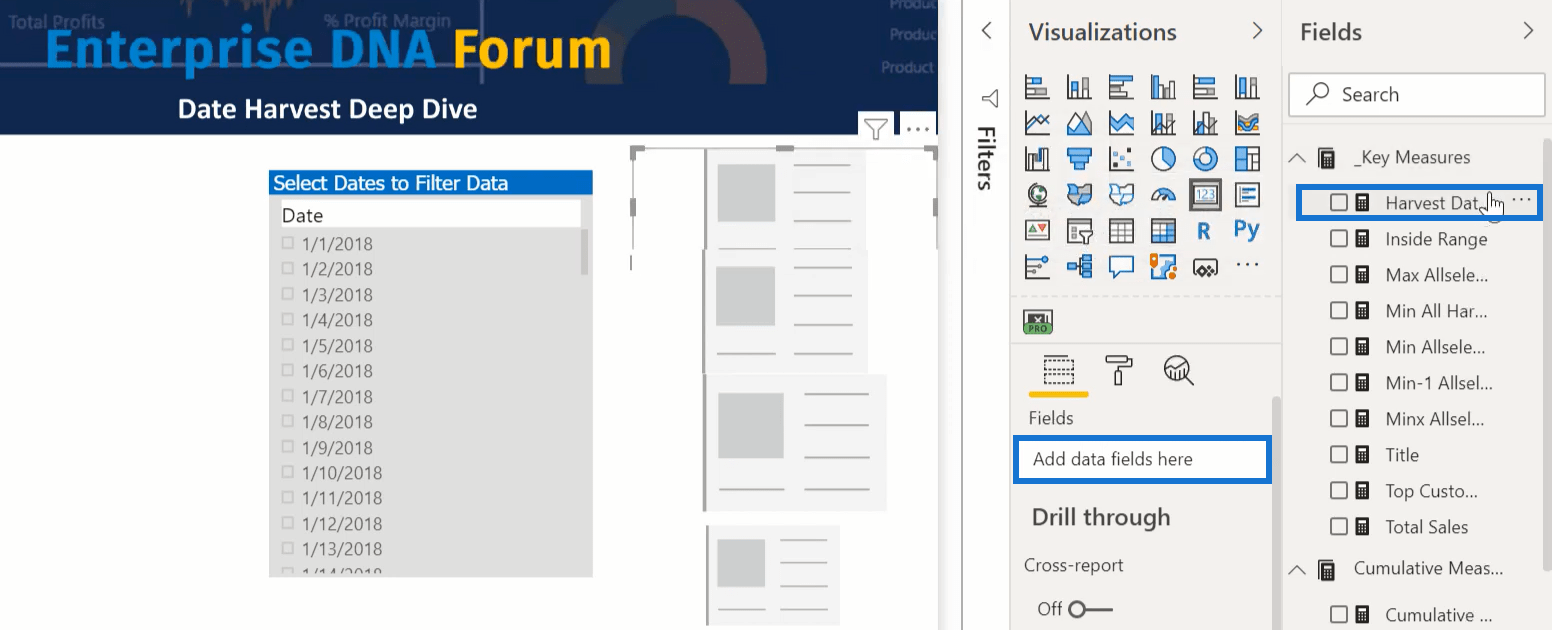The width and height of the screenshot is (1552, 630).
Task: Add a Map visualization with globe icon
Action: (1037, 195)
